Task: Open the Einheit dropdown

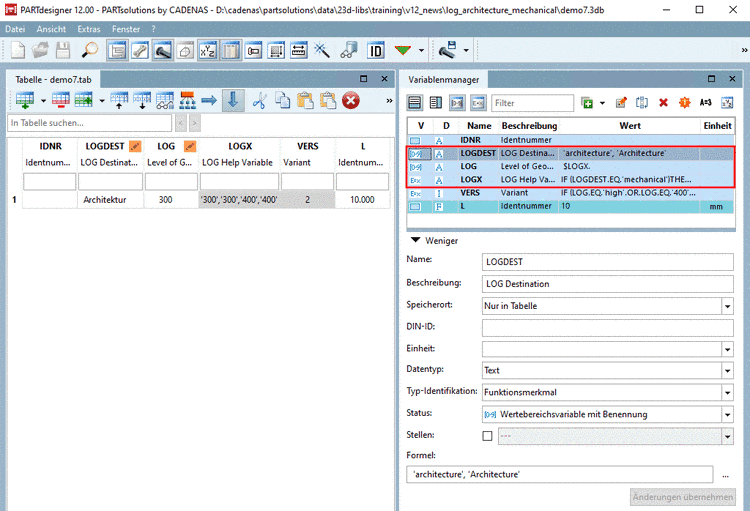Action: pyautogui.click(x=727, y=349)
